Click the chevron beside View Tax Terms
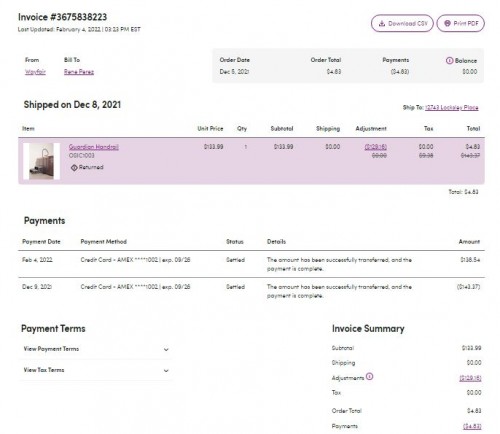 [166, 371]
